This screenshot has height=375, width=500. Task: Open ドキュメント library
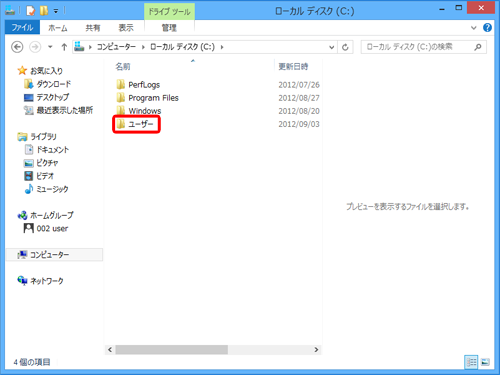47,150
